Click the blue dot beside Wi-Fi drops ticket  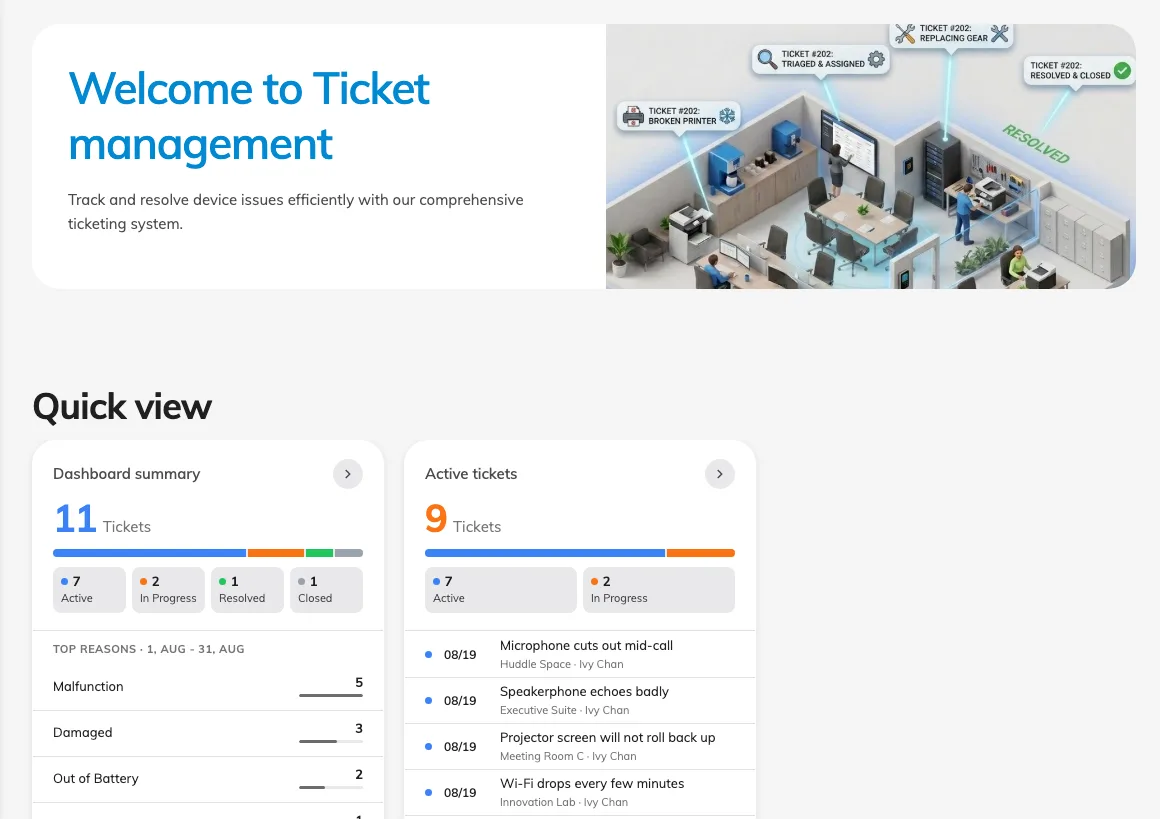[428, 792]
